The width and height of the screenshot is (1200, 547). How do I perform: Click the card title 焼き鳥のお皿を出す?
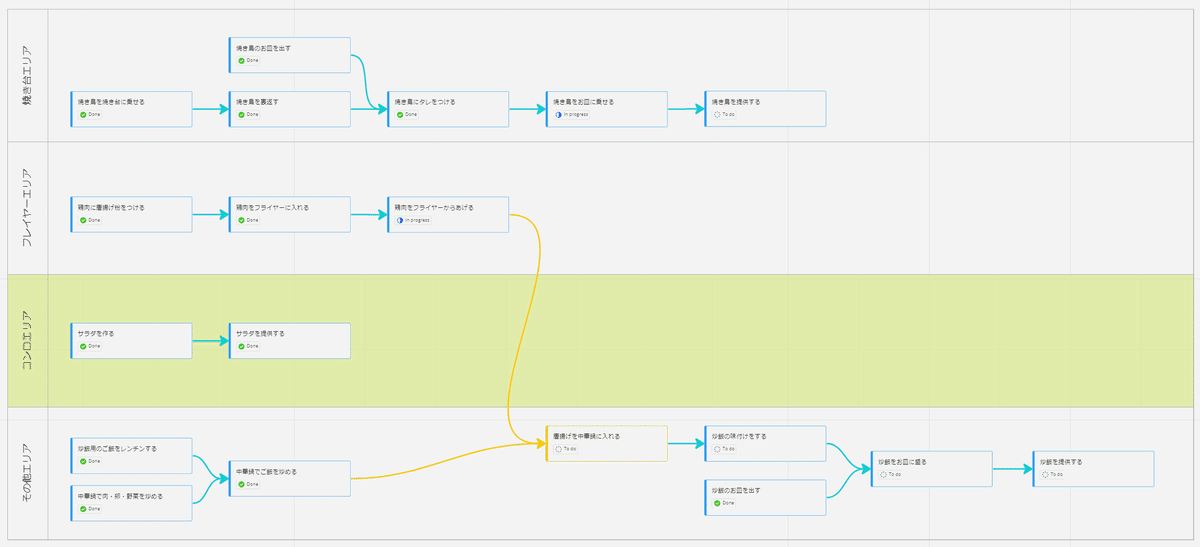[264, 48]
